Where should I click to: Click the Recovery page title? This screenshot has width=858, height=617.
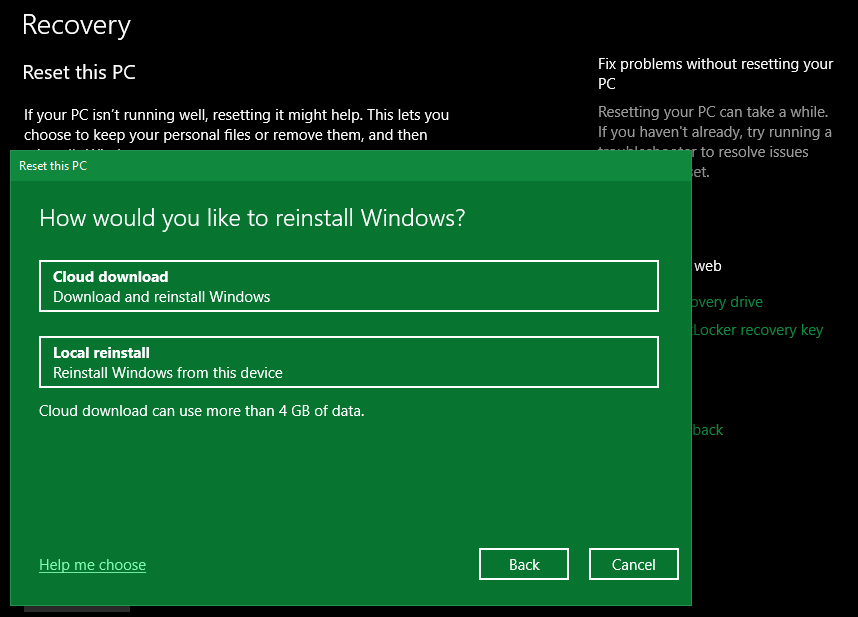pyautogui.click(x=76, y=24)
